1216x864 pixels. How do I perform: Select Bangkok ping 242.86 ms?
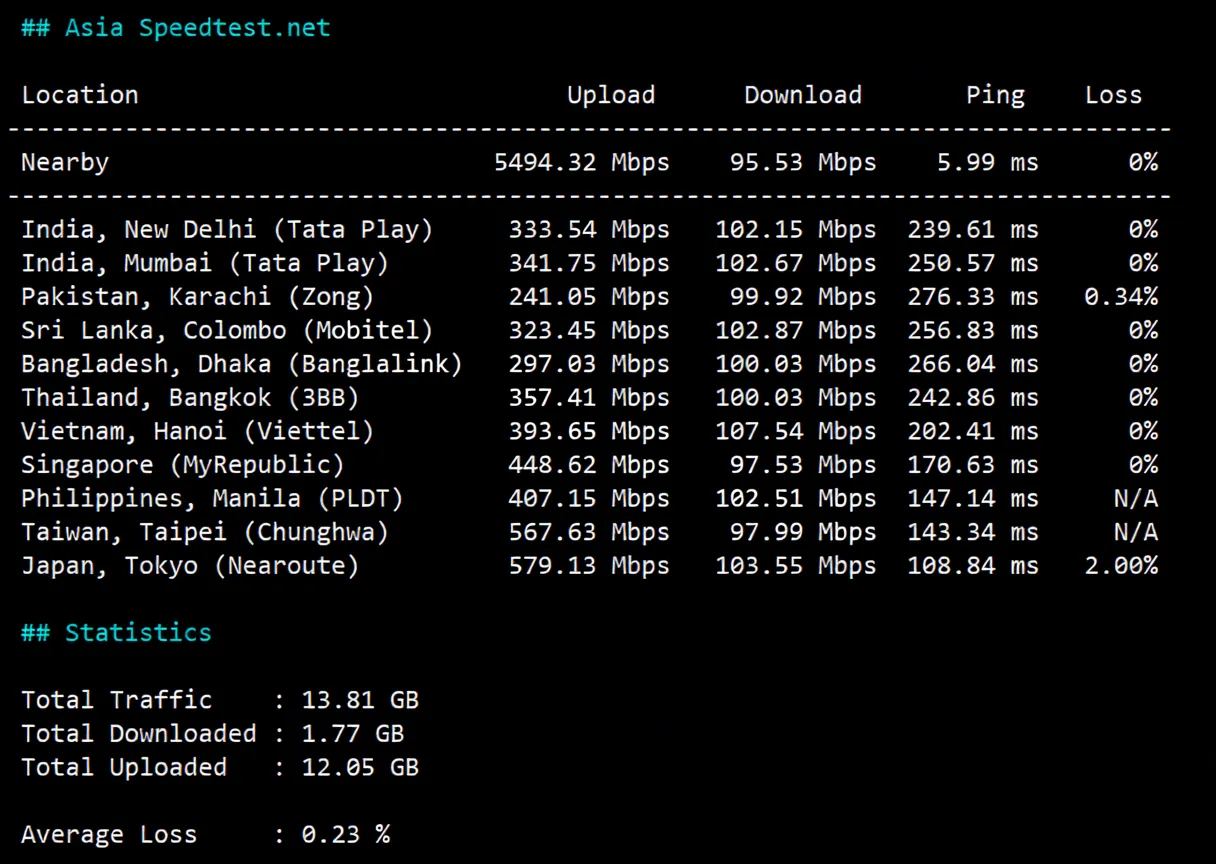[x=973, y=397]
